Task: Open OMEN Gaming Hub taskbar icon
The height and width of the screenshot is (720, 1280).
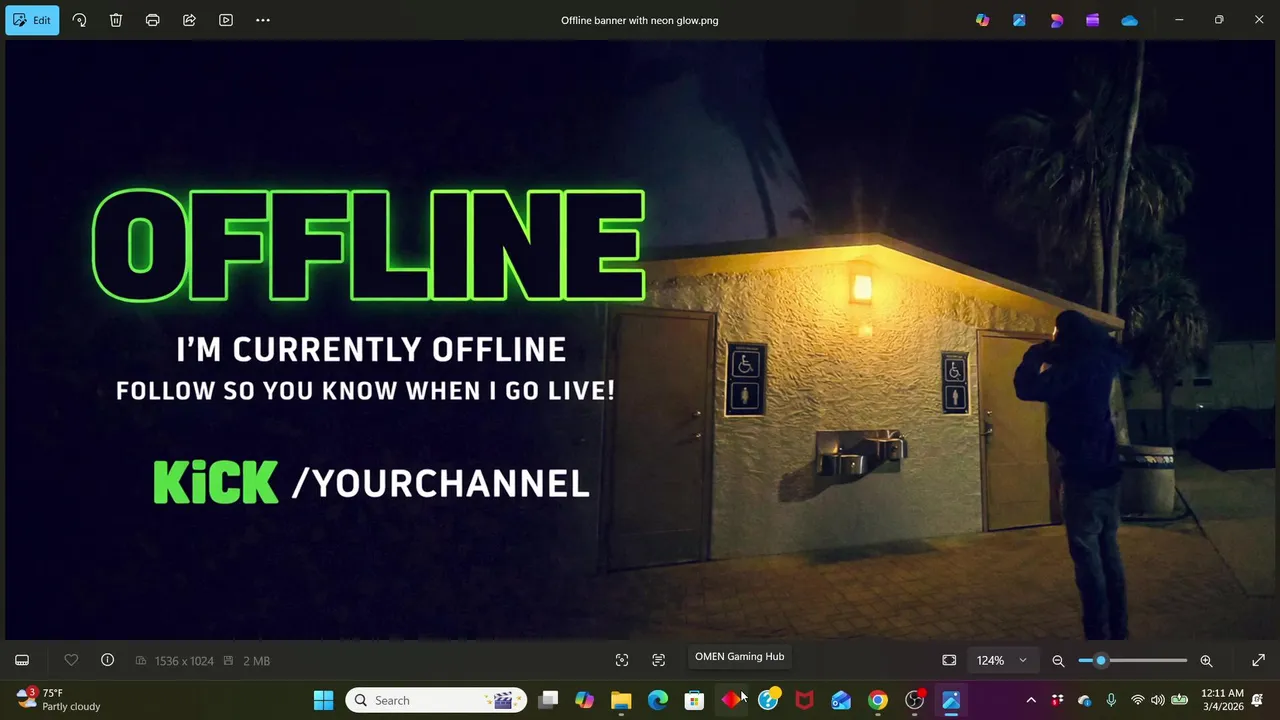Action: (731, 700)
